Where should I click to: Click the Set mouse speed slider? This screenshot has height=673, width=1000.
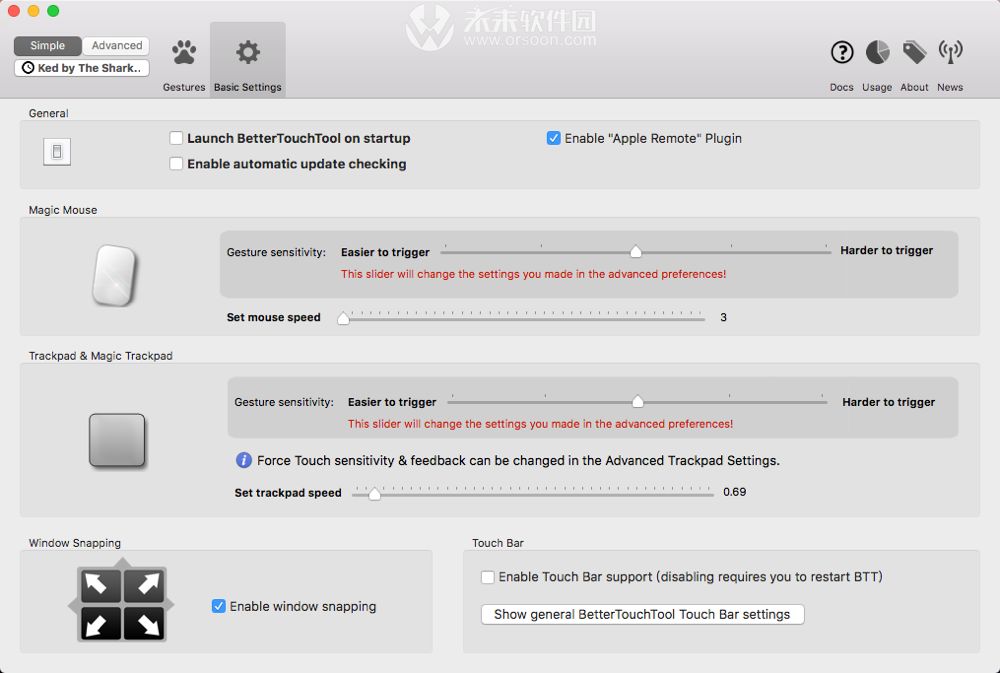[523, 317]
